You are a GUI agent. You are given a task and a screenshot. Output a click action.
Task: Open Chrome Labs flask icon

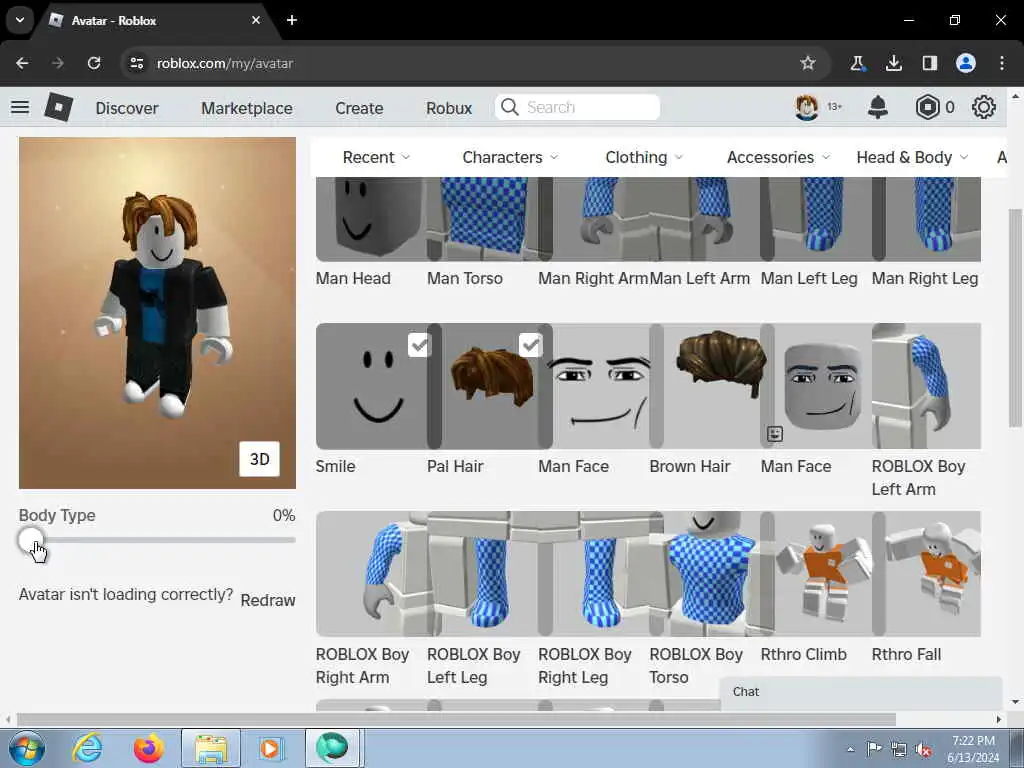point(857,63)
